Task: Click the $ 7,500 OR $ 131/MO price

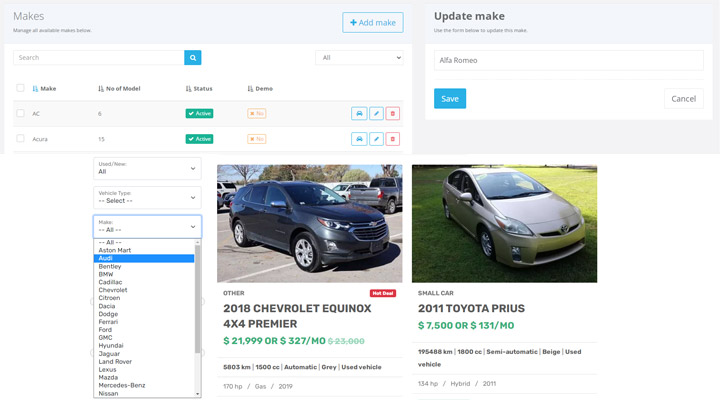Action: pos(466,326)
